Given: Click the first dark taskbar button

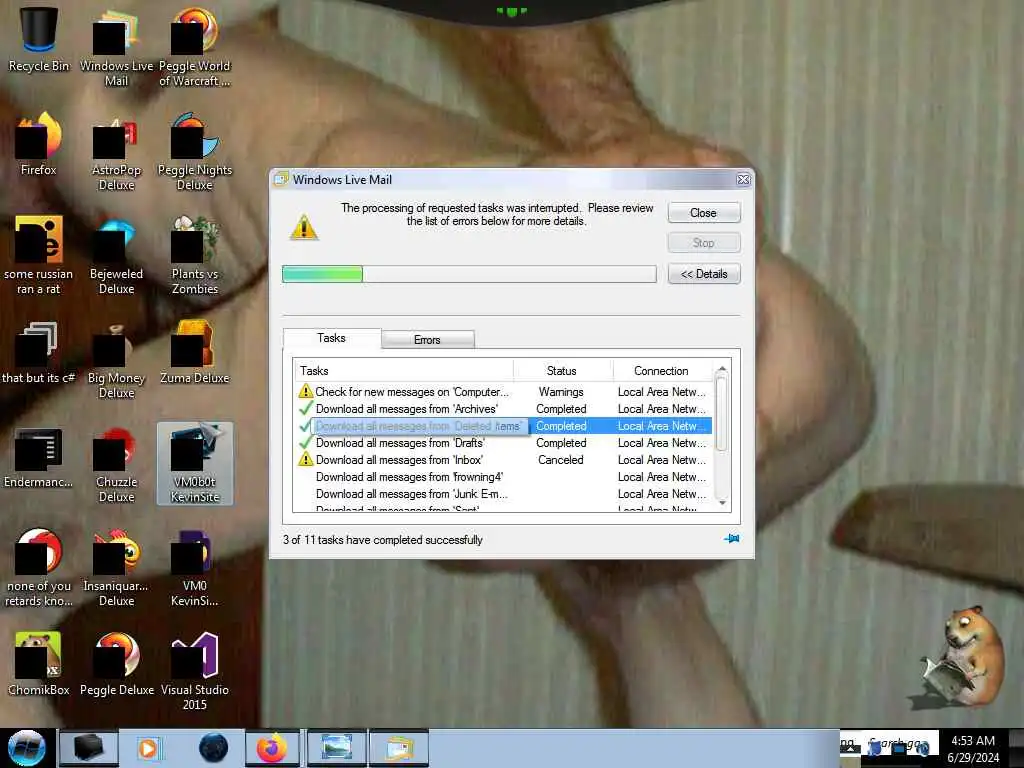Looking at the screenshot, I should (x=89, y=748).
